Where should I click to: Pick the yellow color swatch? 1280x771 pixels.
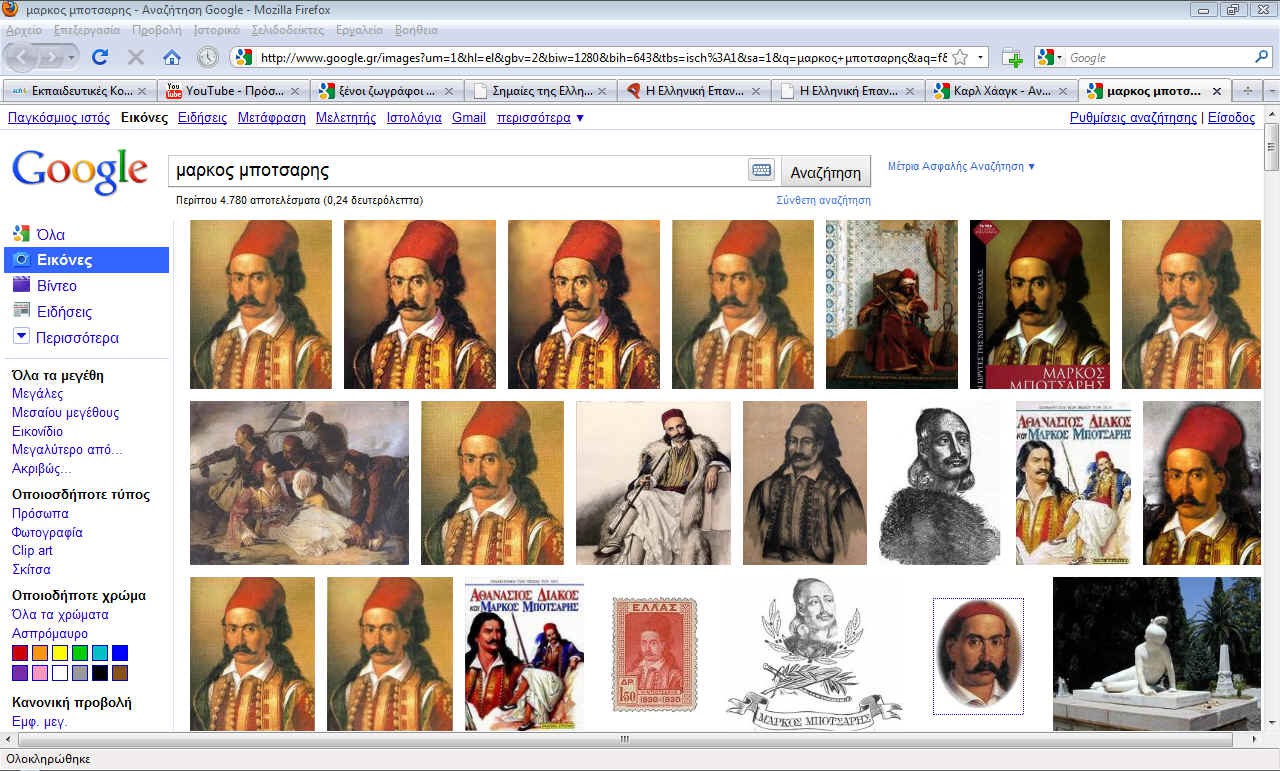click(x=60, y=653)
